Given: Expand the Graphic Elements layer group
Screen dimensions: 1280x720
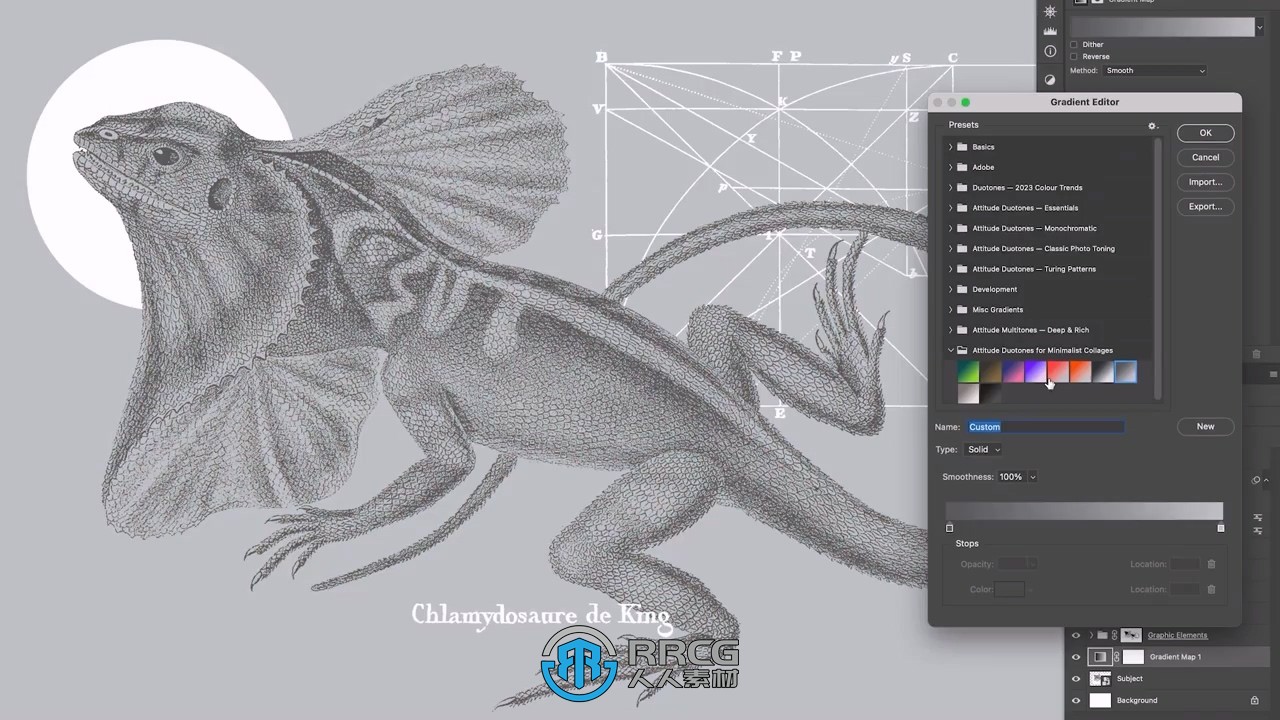Looking at the screenshot, I should pos(1091,635).
